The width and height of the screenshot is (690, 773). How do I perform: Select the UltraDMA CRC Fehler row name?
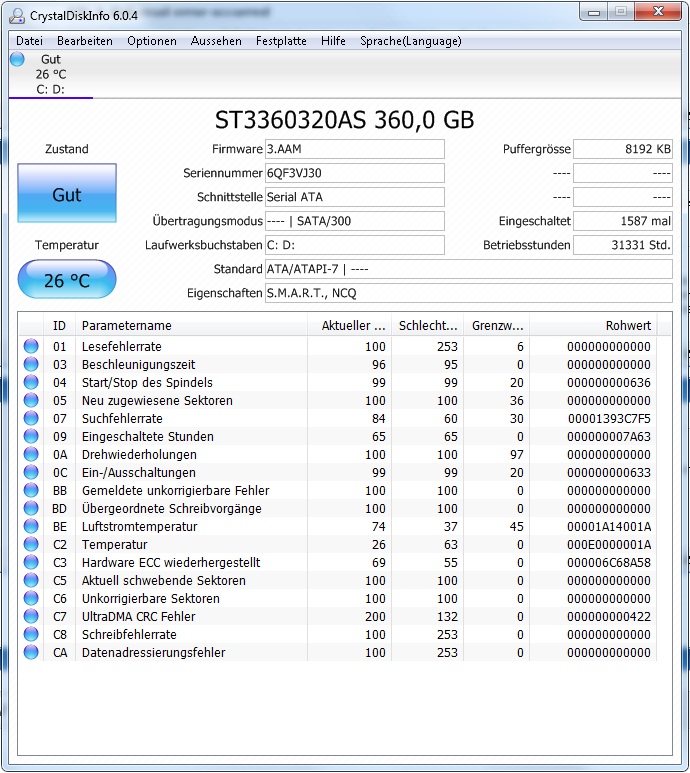pos(138,616)
